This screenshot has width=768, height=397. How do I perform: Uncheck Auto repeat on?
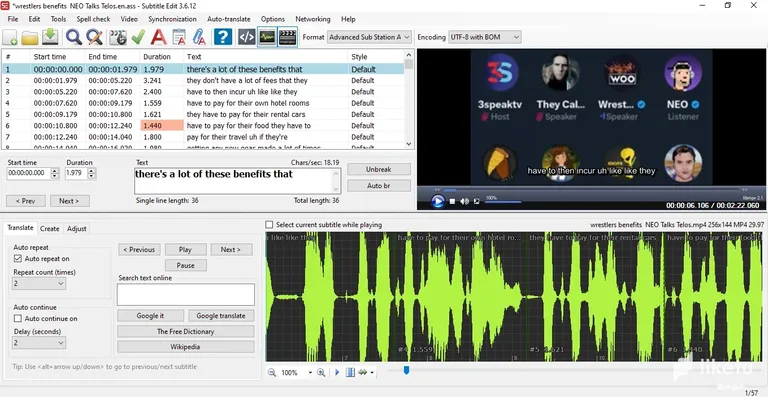(18, 258)
